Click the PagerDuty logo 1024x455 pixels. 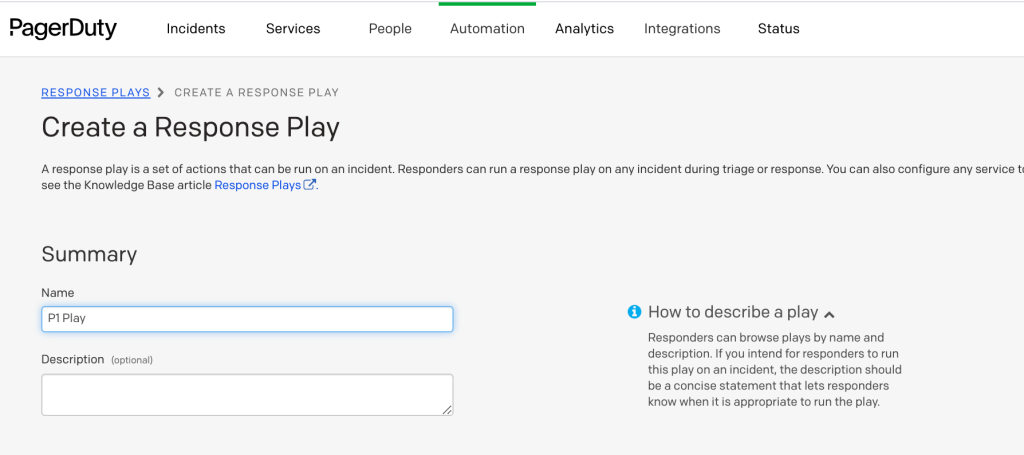(63, 29)
